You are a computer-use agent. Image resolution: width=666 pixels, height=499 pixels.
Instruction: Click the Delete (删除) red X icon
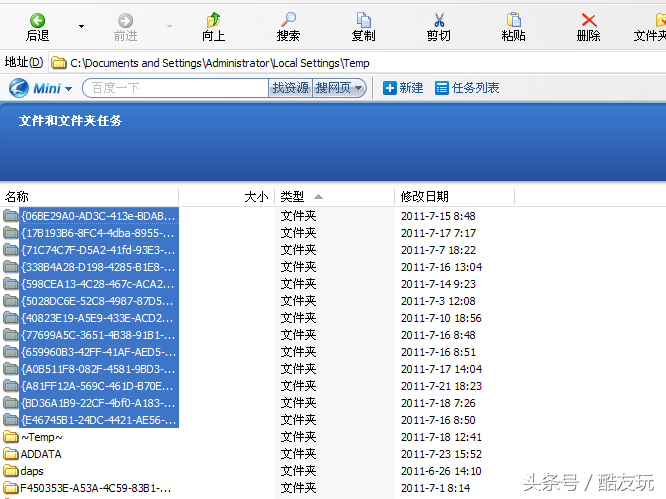589,20
